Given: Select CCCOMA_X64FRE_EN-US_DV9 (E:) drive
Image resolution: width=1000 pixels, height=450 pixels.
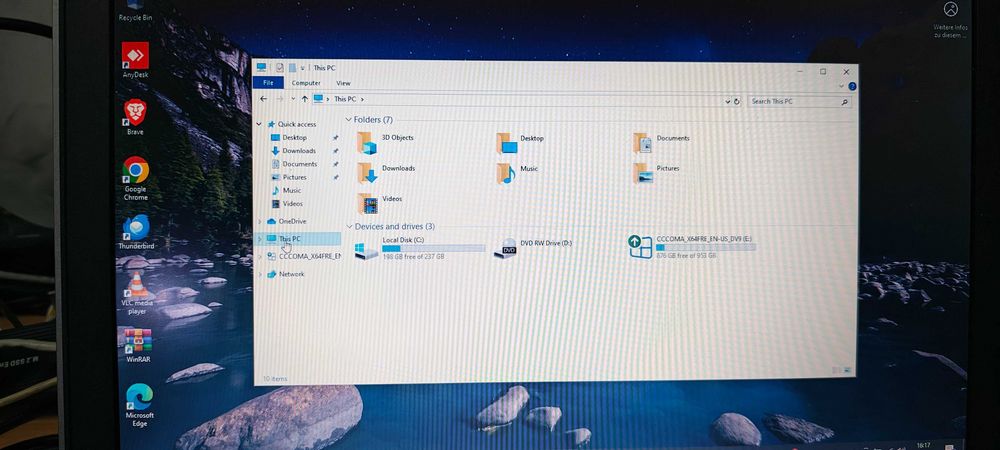Looking at the screenshot, I should (691, 247).
